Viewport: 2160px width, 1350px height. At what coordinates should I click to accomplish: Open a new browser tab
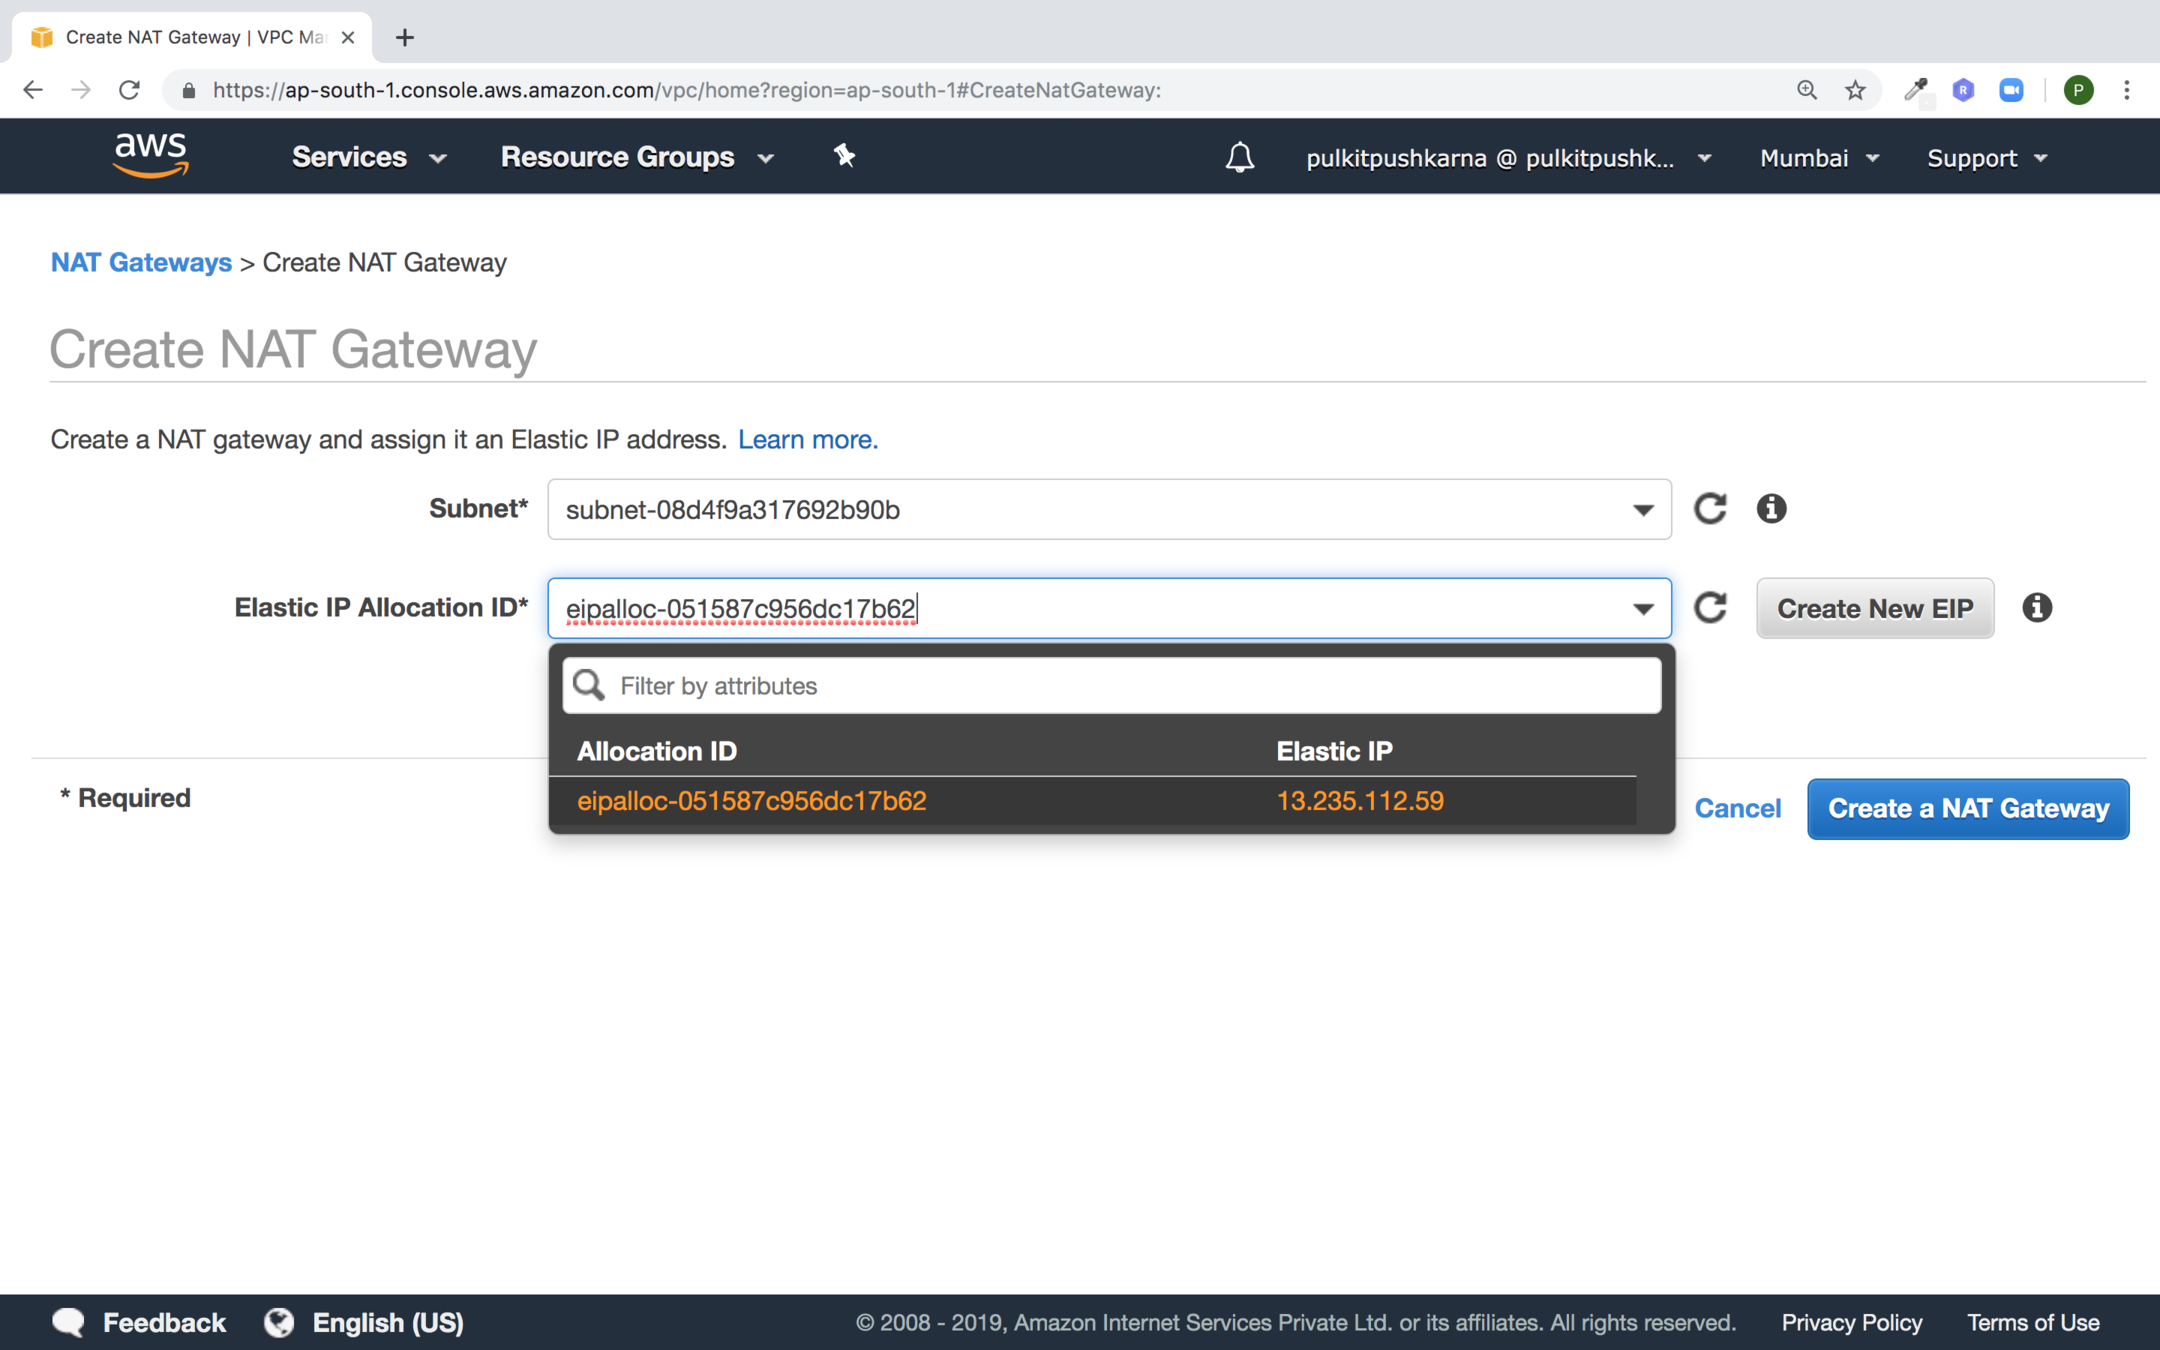[404, 38]
